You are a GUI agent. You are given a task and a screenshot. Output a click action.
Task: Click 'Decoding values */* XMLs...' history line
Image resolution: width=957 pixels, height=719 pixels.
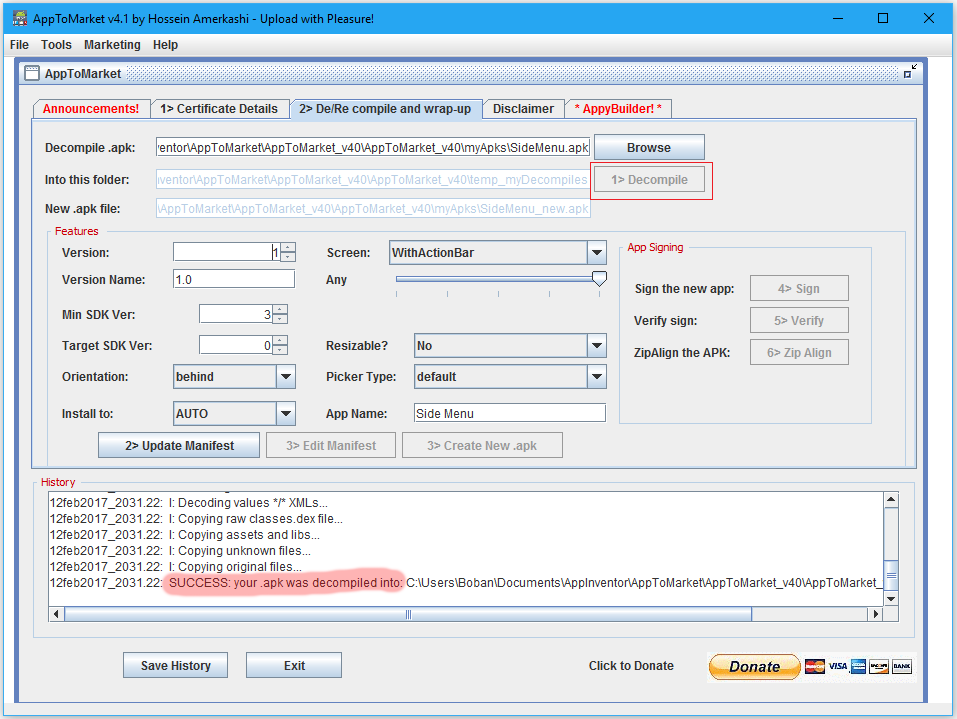189,502
